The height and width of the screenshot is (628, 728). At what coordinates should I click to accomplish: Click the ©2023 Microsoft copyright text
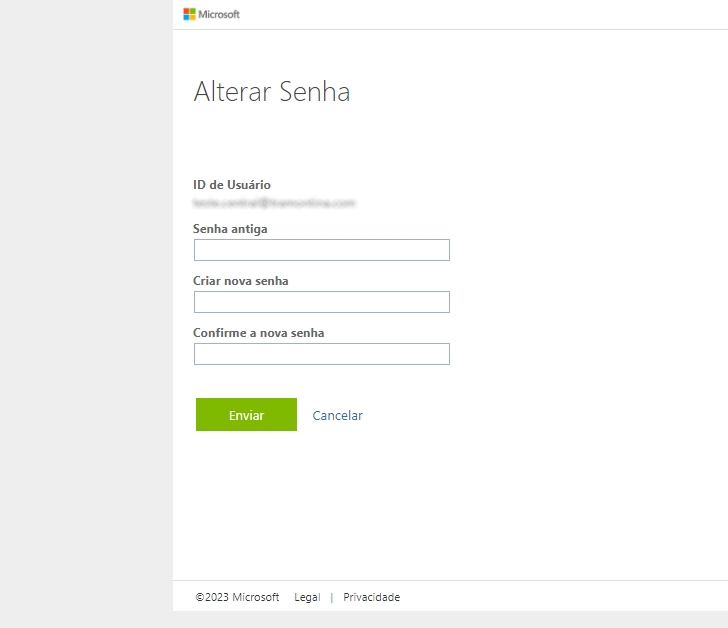[238, 597]
